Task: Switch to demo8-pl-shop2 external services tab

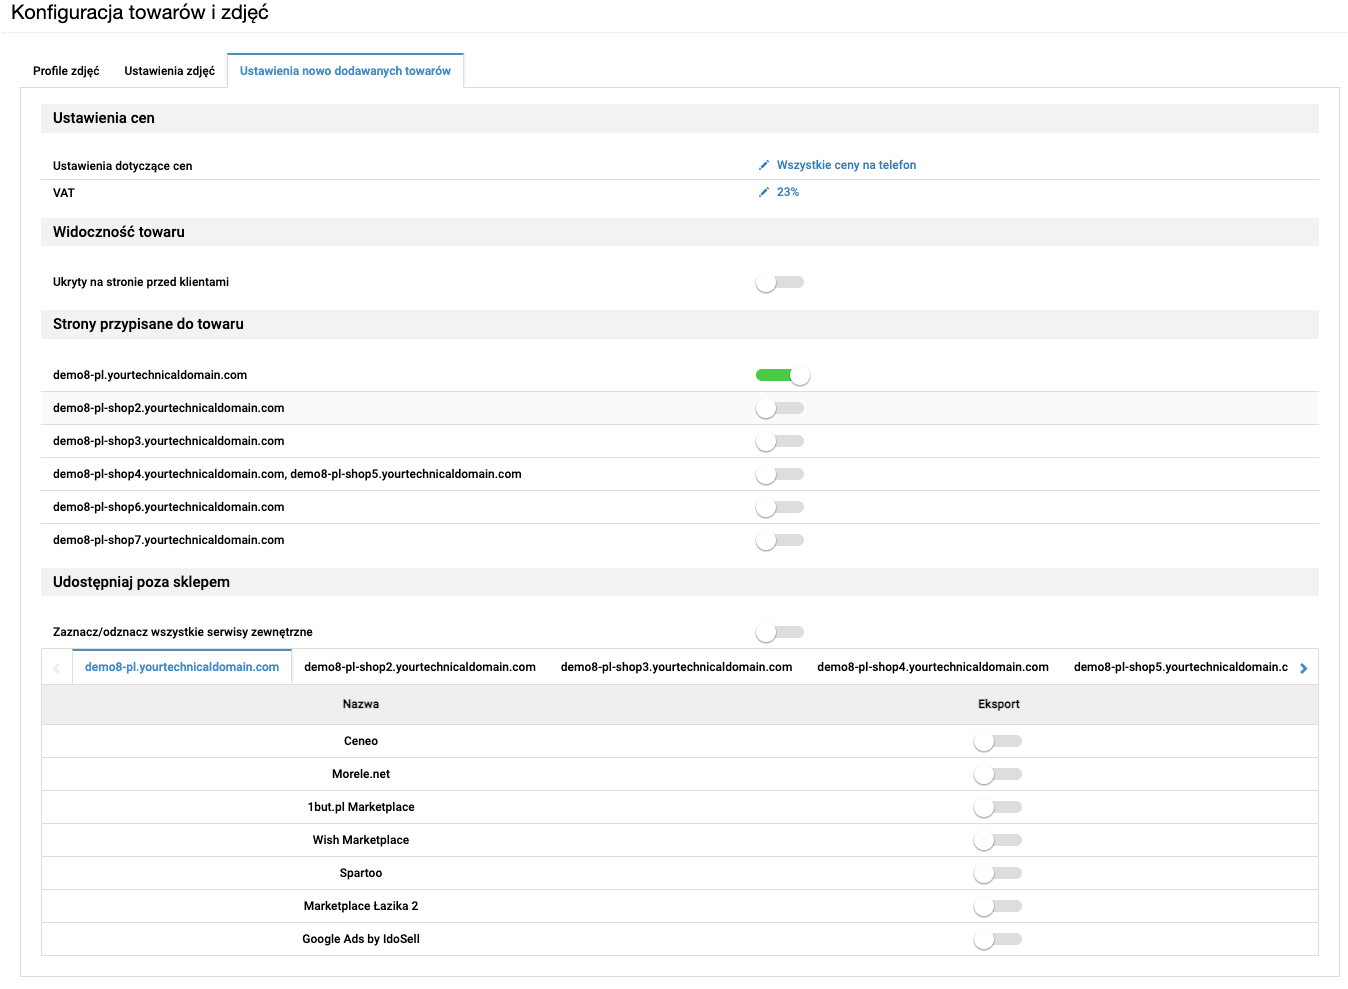Action: coord(420,667)
